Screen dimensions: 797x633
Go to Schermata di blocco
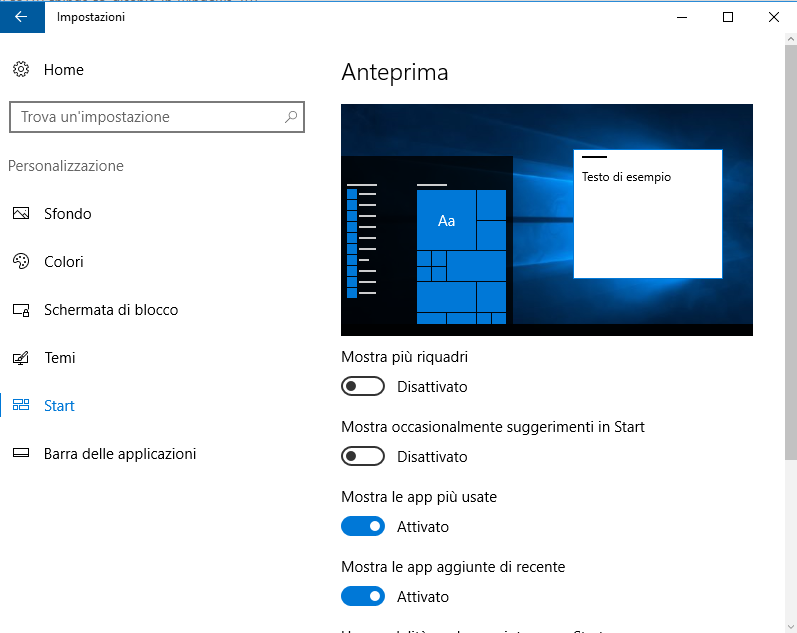pyautogui.click(x=111, y=310)
